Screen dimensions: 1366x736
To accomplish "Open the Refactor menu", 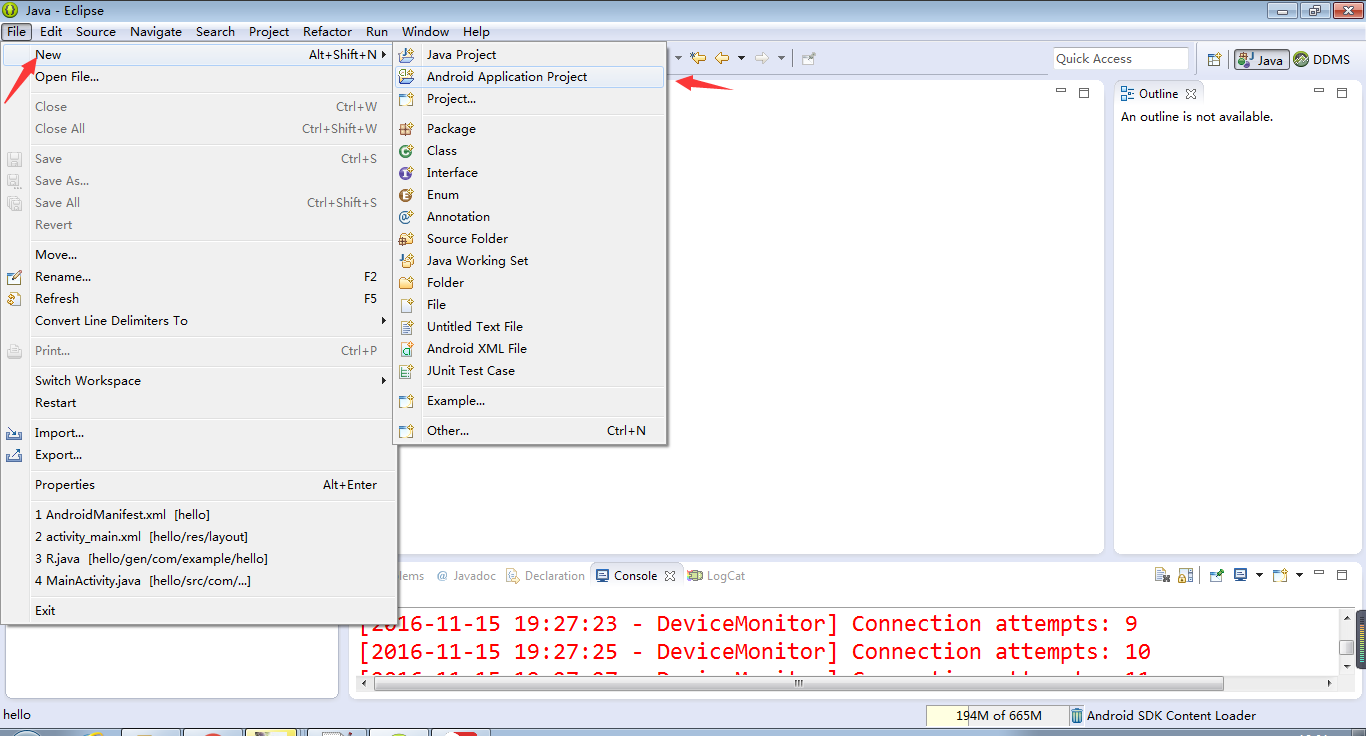I will point(327,31).
